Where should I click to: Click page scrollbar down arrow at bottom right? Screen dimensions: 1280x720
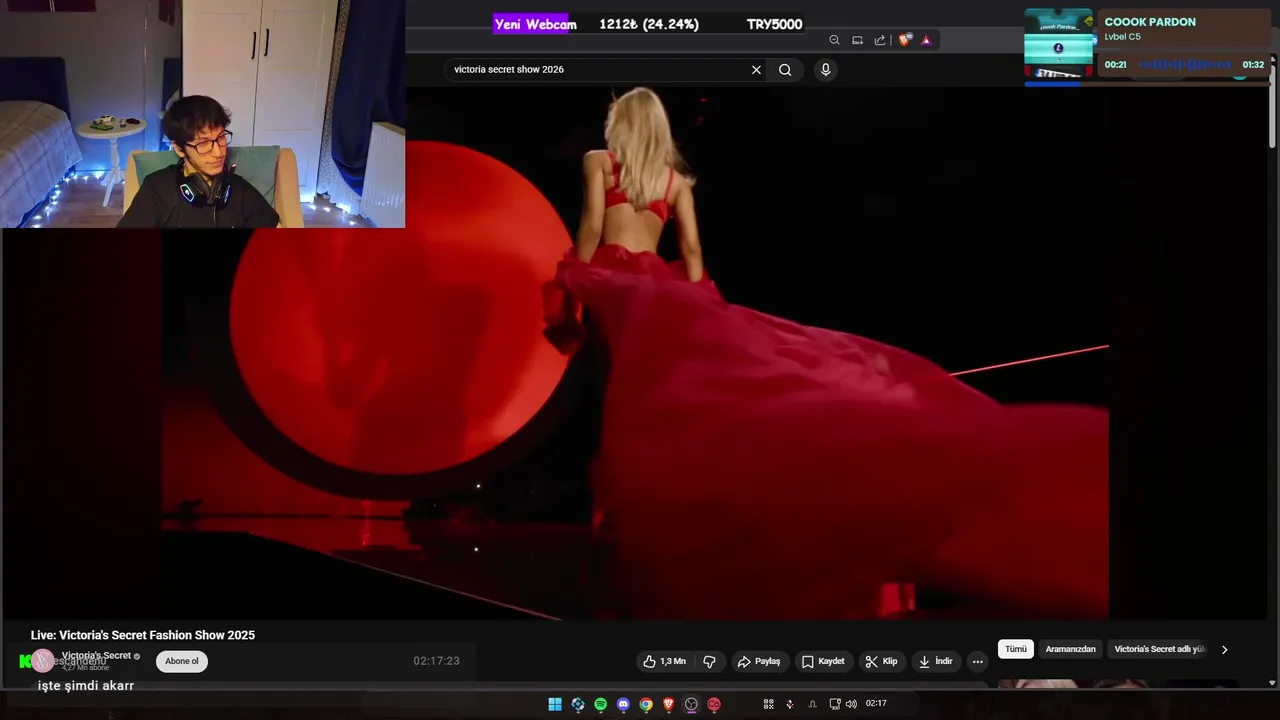[x=1272, y=683]
